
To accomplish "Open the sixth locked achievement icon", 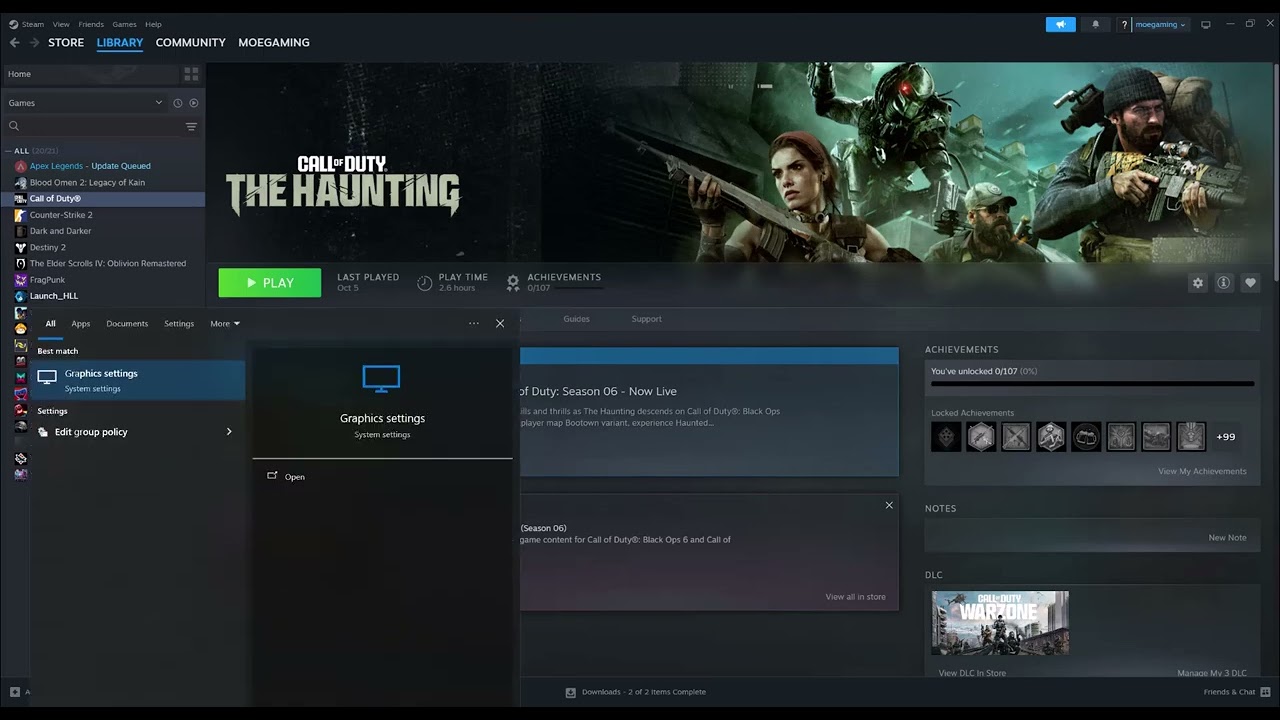I will (x=1121, y=437).
